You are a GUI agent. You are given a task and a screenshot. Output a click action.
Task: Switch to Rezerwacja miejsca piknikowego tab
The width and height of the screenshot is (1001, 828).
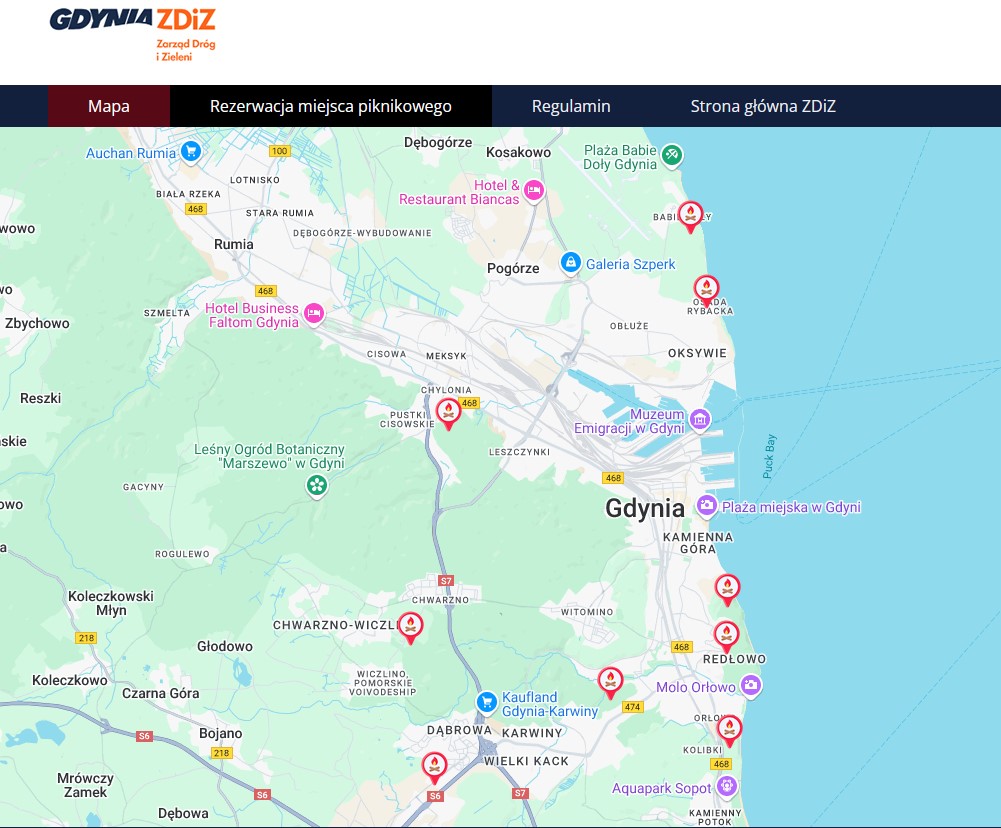[x=331, y=106]
